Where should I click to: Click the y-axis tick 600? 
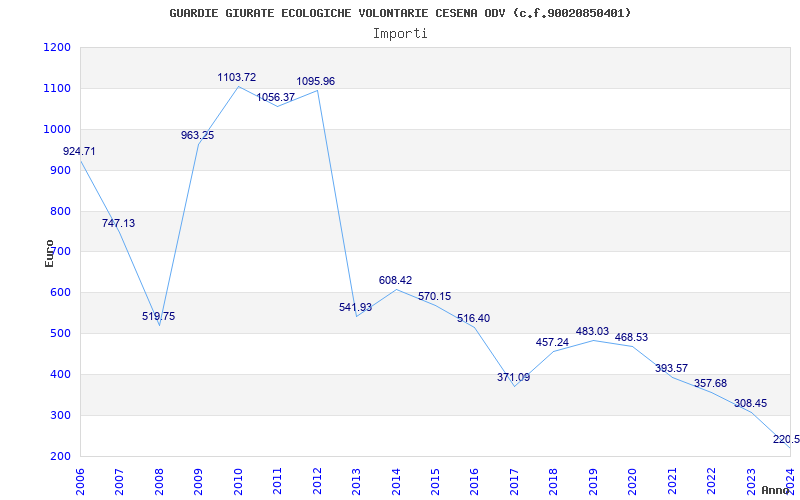[x=60, y=292]
